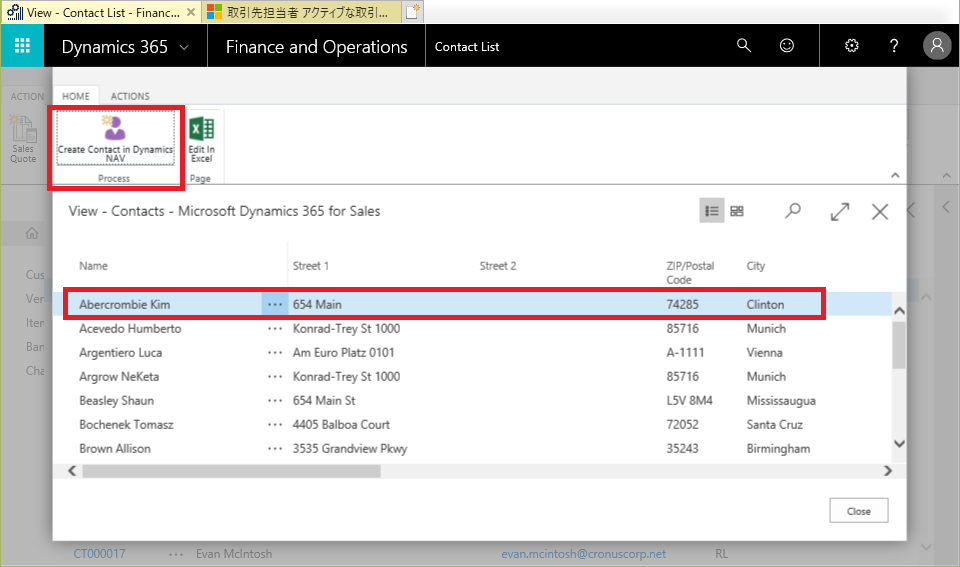The image size is (960, 567).
Task: Select the Argrow NeKeta contact
Action: [x=119, y=377]
